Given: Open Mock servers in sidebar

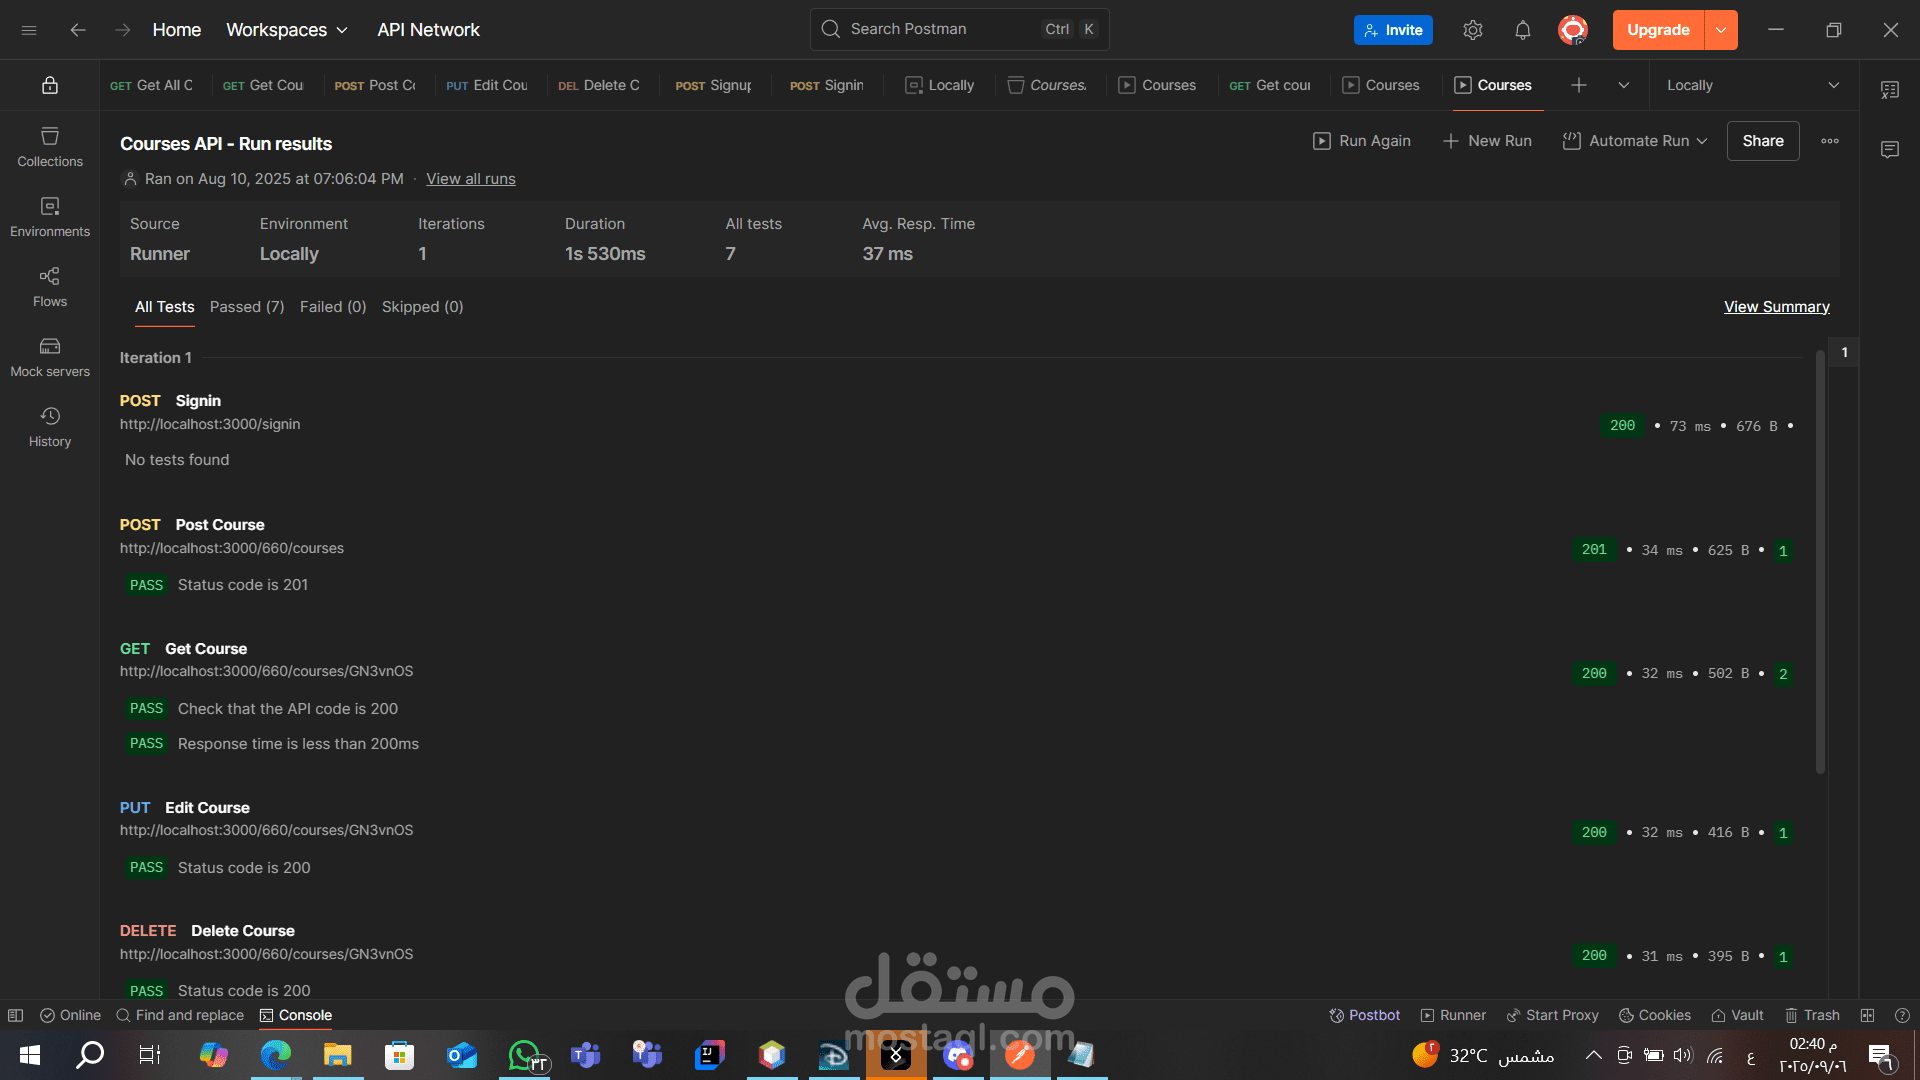Looking at the screenshot, I should coord(50,356).
